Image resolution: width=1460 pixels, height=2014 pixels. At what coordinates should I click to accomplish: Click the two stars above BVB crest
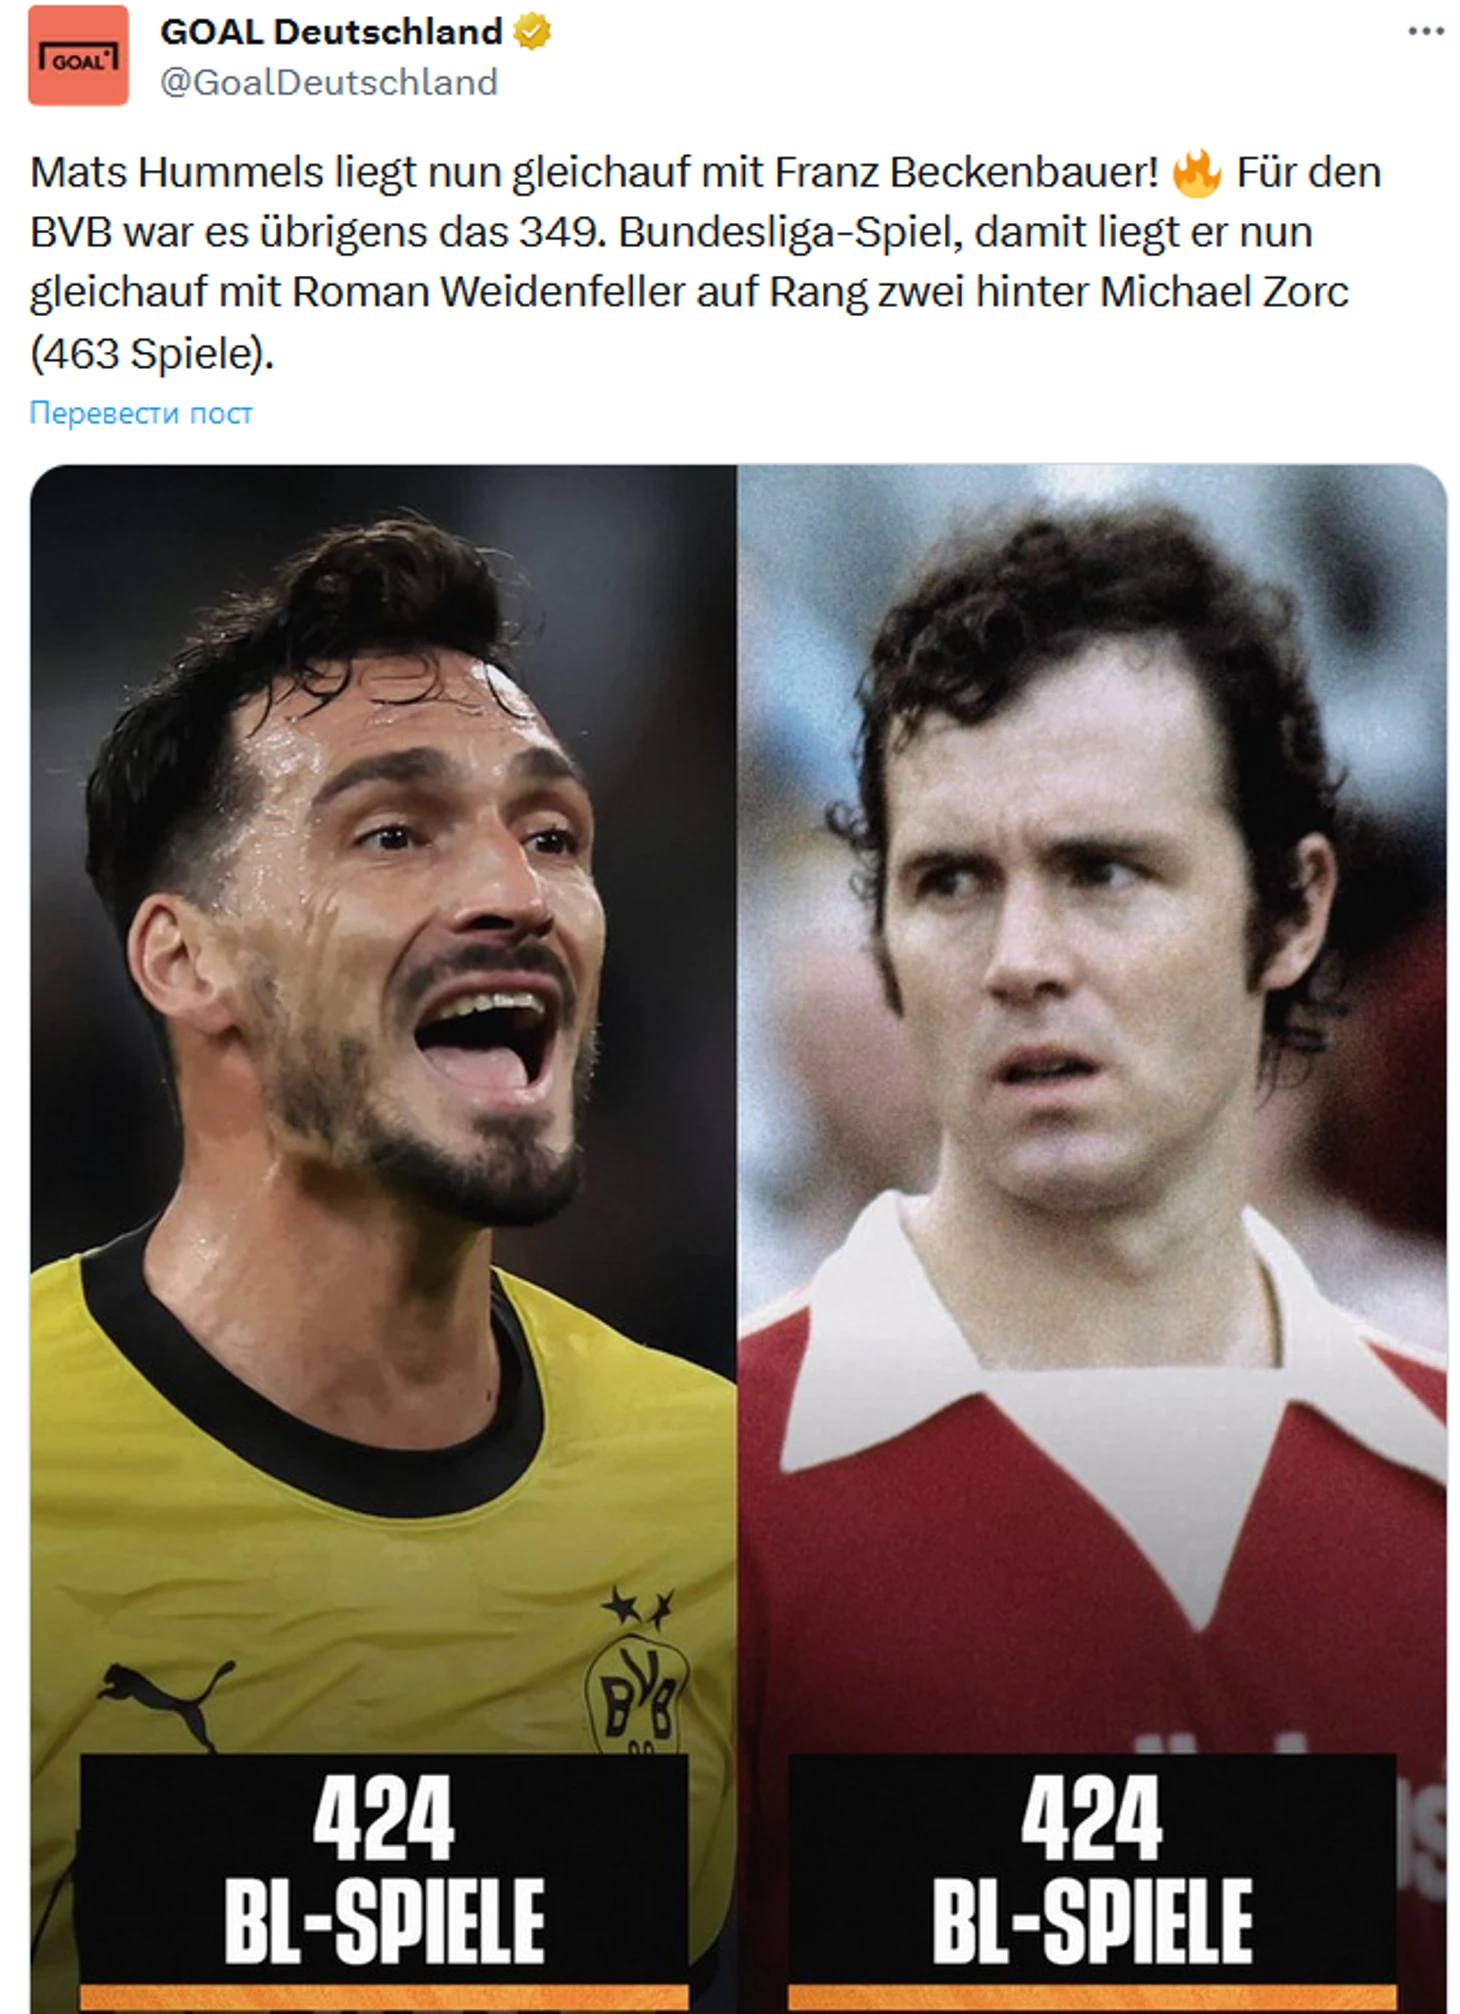637,1609
